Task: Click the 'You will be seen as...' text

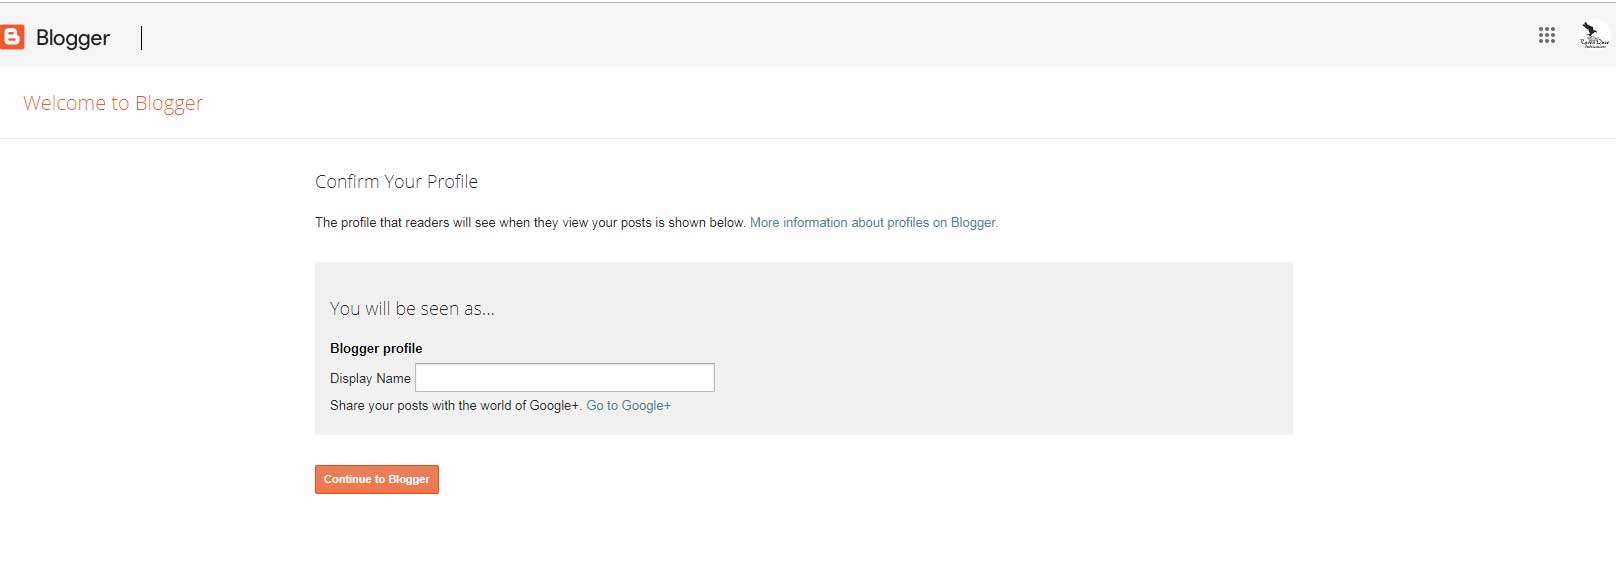Action: 412,309
